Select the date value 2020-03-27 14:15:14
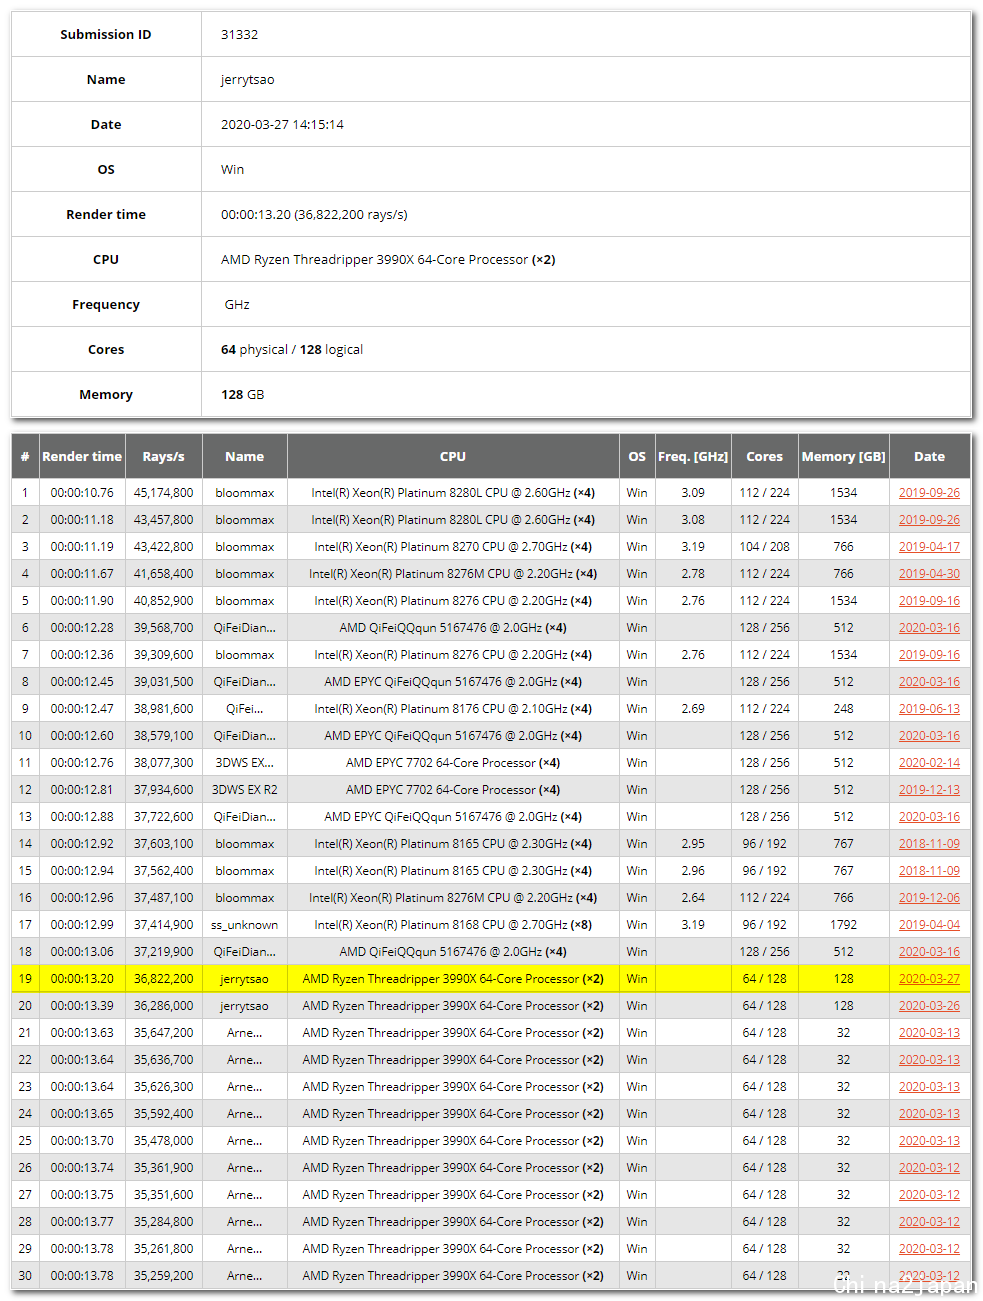Image resolution: width=983 pixels, height=1301 pixels. coord(282,124)
